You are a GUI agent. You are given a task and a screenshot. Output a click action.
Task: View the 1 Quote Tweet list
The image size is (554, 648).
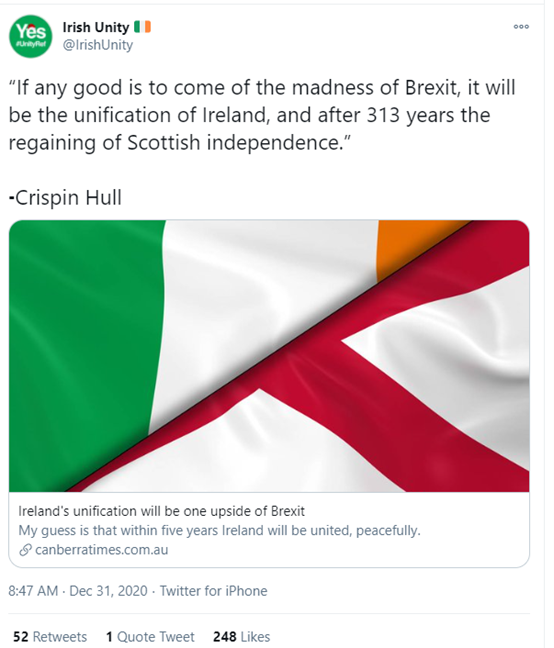coord(150,636)
